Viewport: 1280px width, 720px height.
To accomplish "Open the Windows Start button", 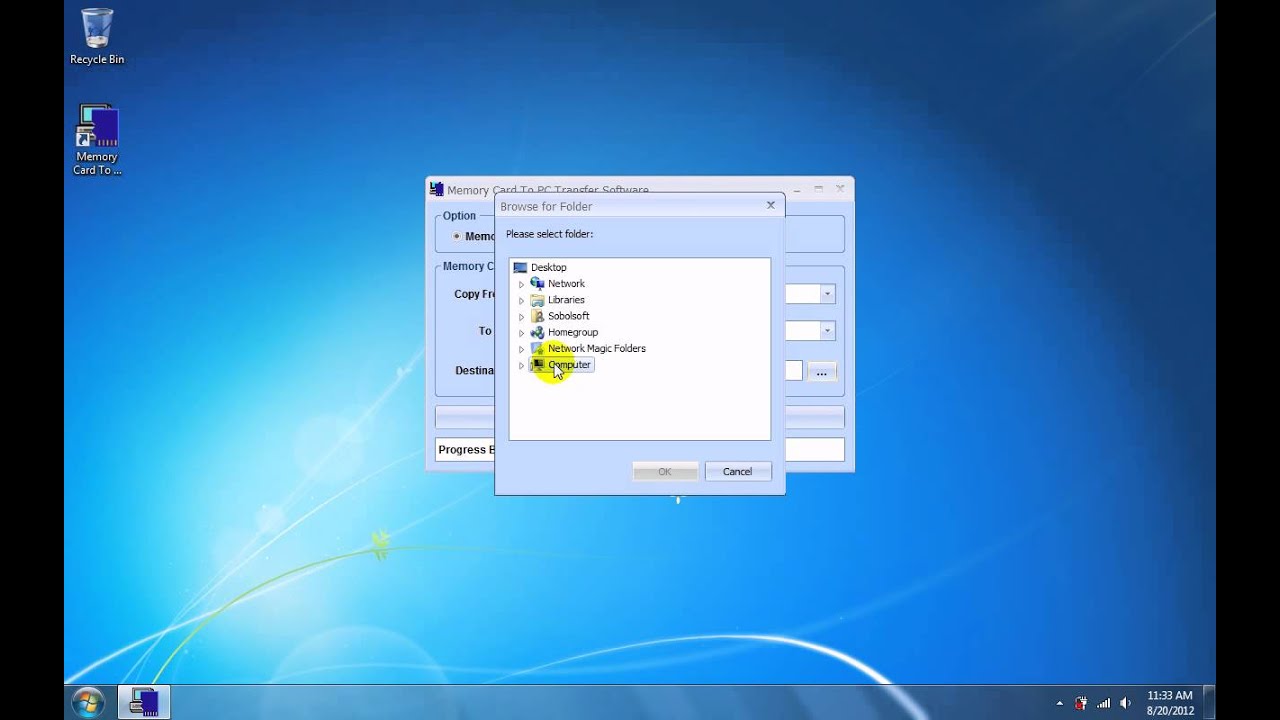I will pyautogui.click(x=88, y=702).
